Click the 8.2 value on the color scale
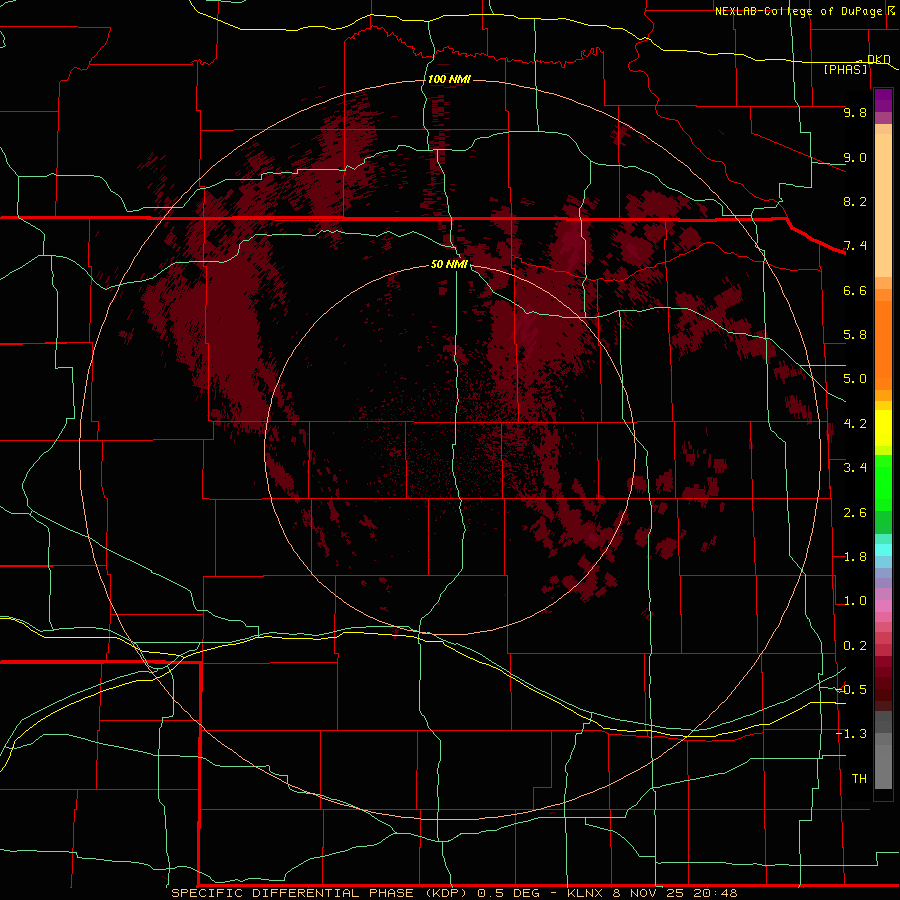Screen dimensions: 900x900 point(855,201)
